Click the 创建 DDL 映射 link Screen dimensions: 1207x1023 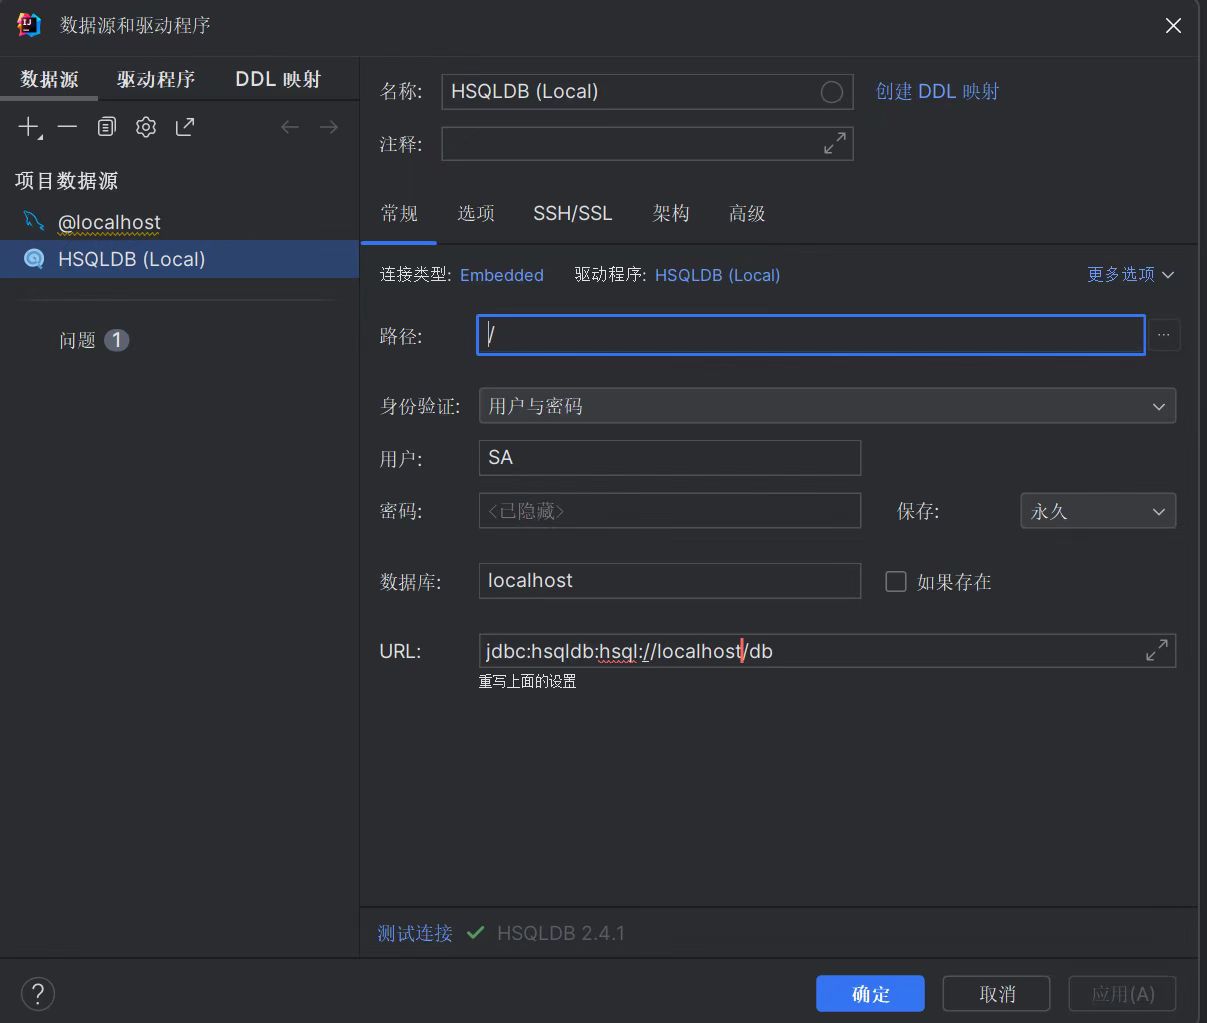pos(937,91)
